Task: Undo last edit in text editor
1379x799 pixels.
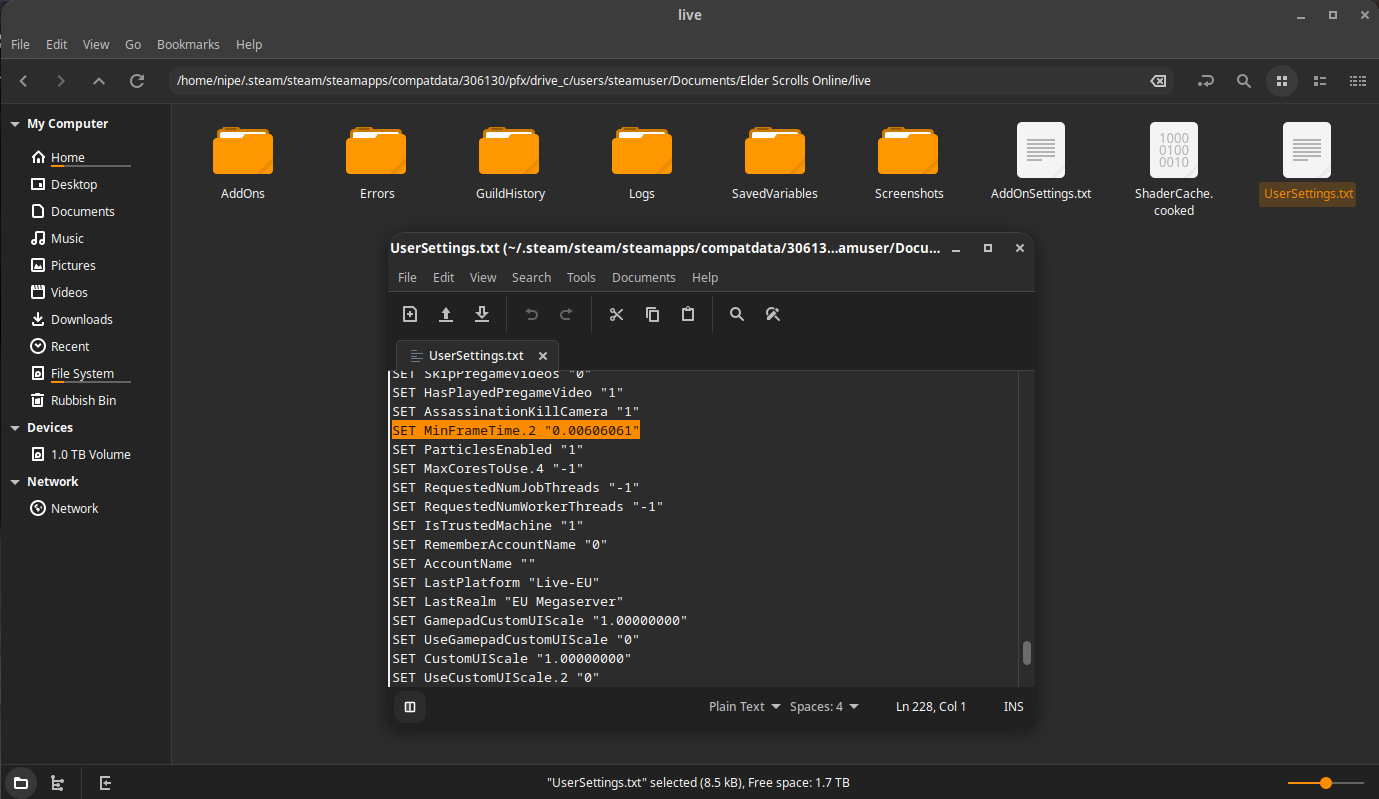Action: pos(532,314)
